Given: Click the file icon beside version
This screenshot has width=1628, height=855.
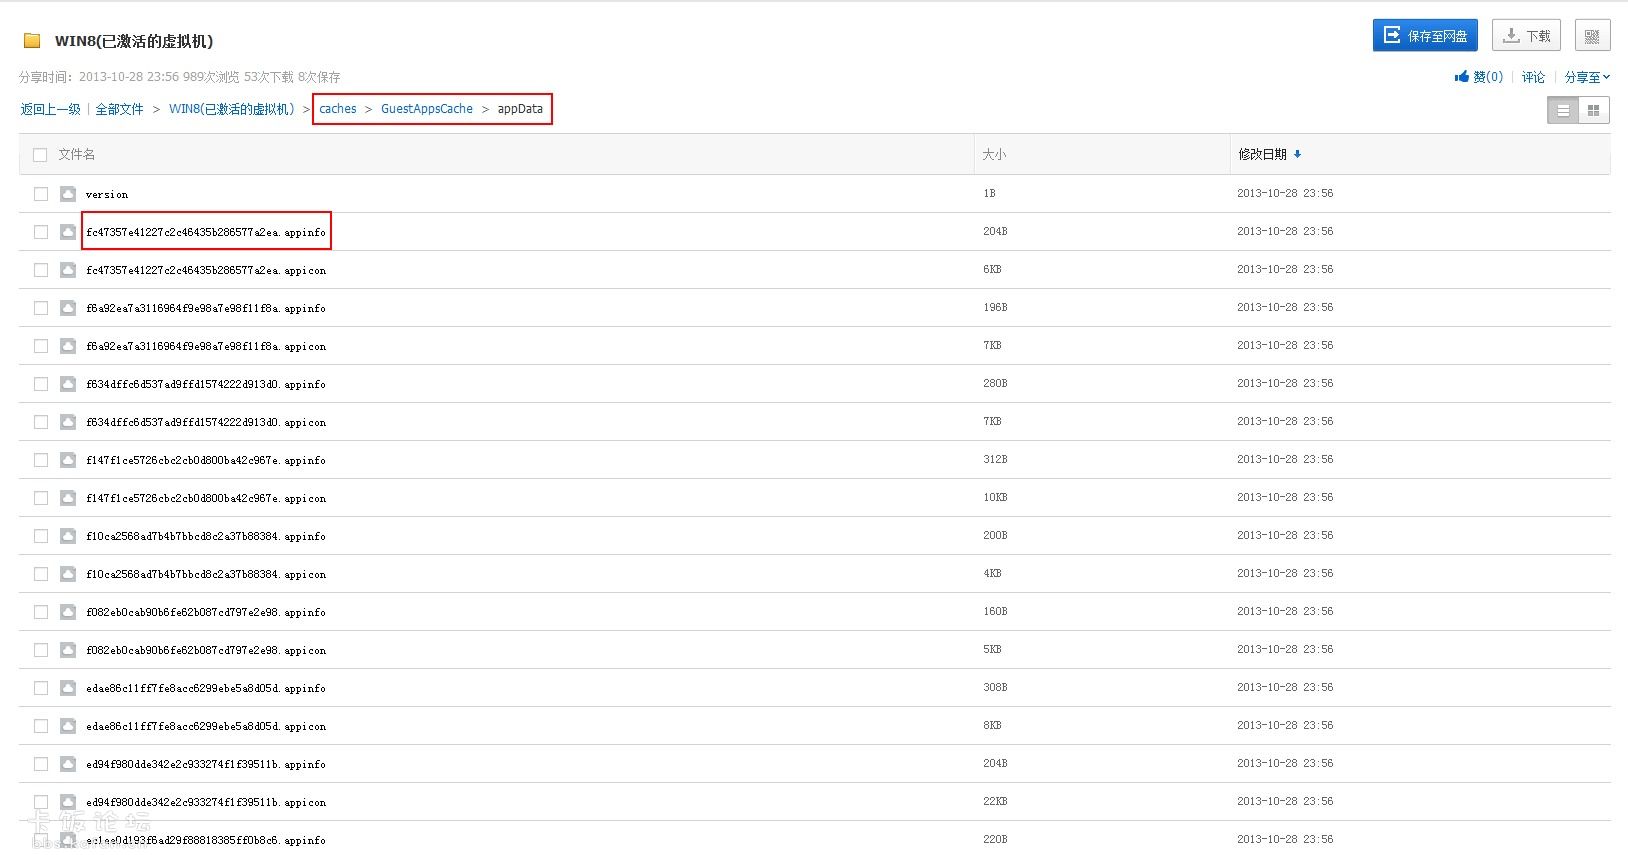Looking at the screenshot, I should coord(68,194).
